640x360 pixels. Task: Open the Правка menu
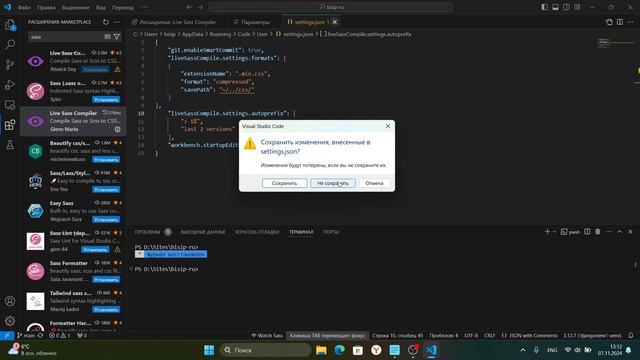click(46, 7)
